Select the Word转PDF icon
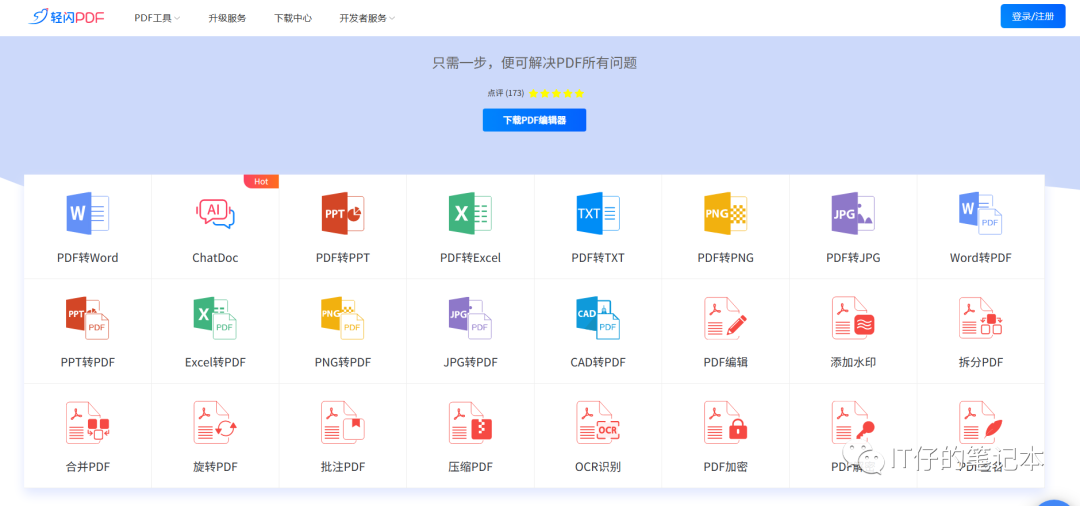Screen dimensions: 1080x506 [x=980, y=213]
